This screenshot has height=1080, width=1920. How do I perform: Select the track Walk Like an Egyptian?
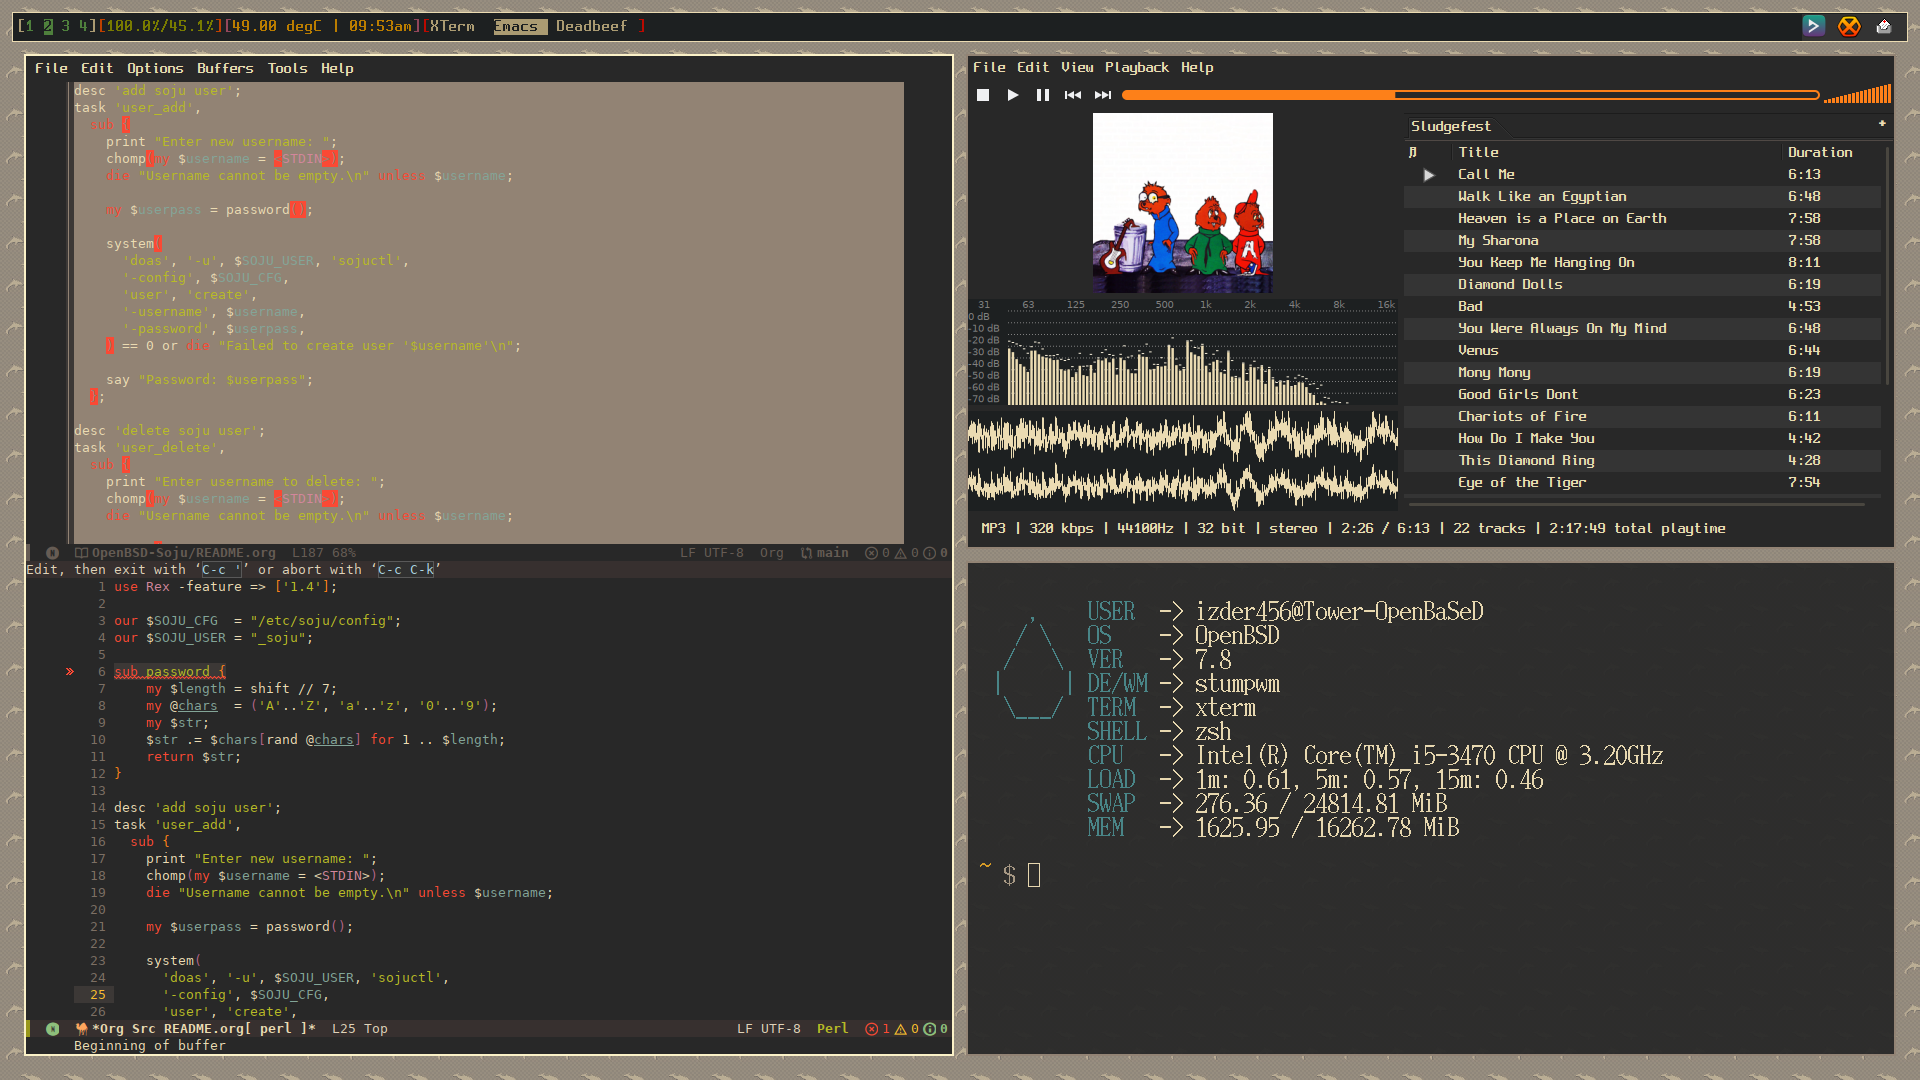tap(1541, 196)
